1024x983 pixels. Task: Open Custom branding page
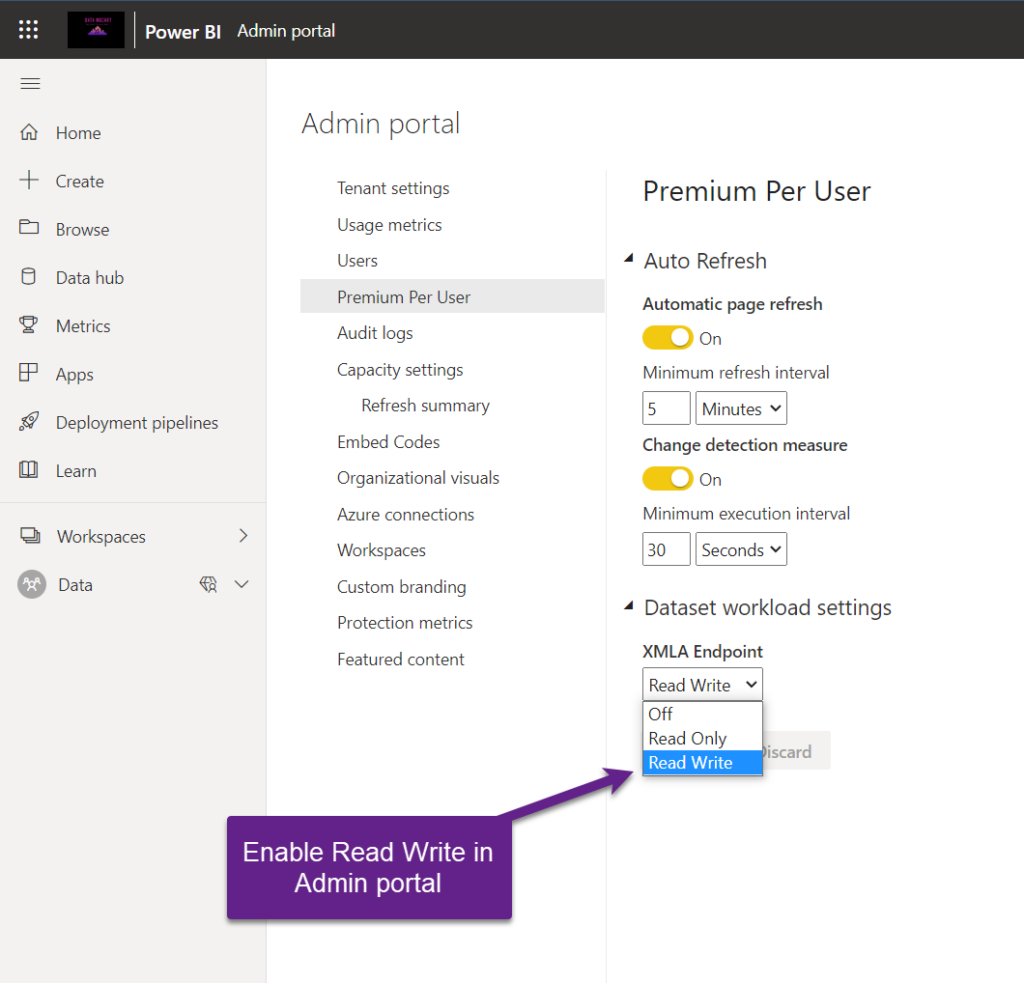pyautogui.click(x=402, y=587)
